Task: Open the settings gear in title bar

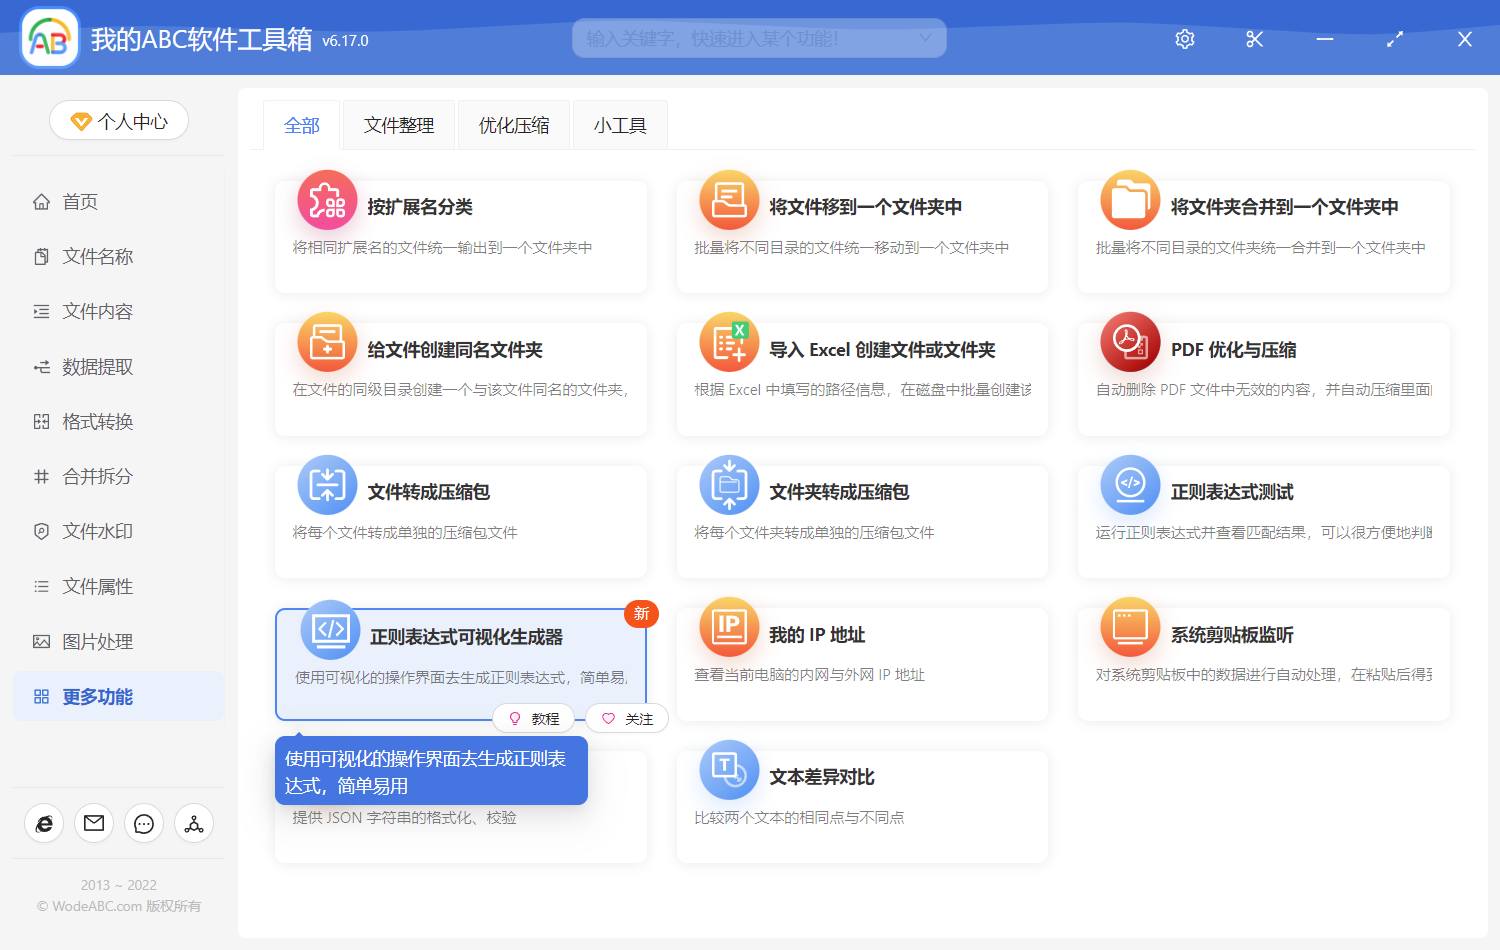Action: [1185, 39]
